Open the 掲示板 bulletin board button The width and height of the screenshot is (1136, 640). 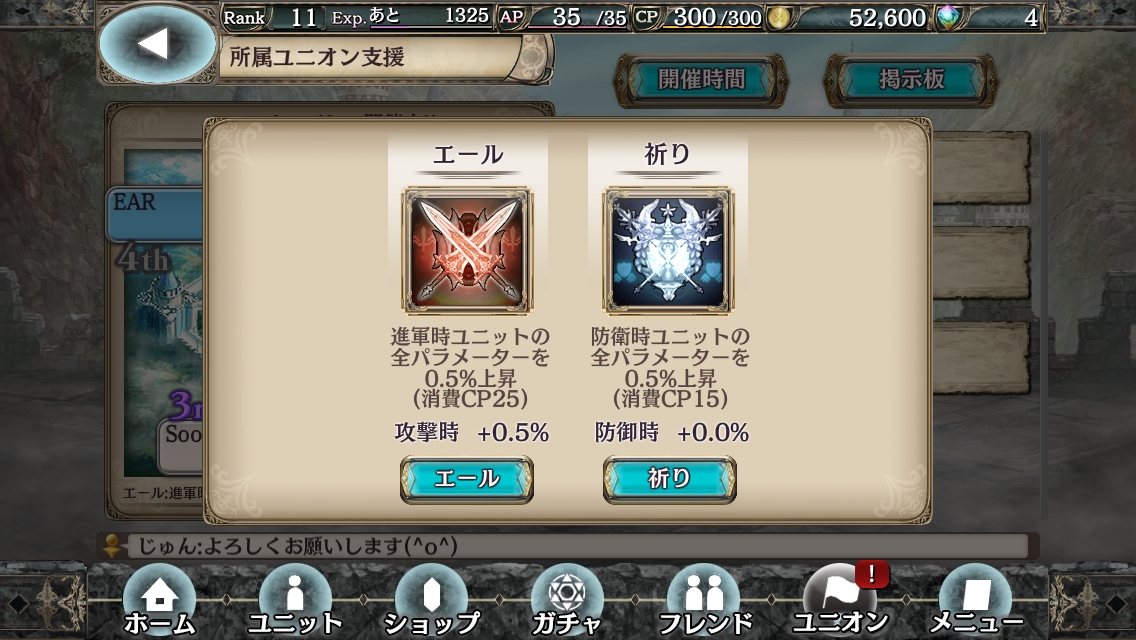pos(911,80)
